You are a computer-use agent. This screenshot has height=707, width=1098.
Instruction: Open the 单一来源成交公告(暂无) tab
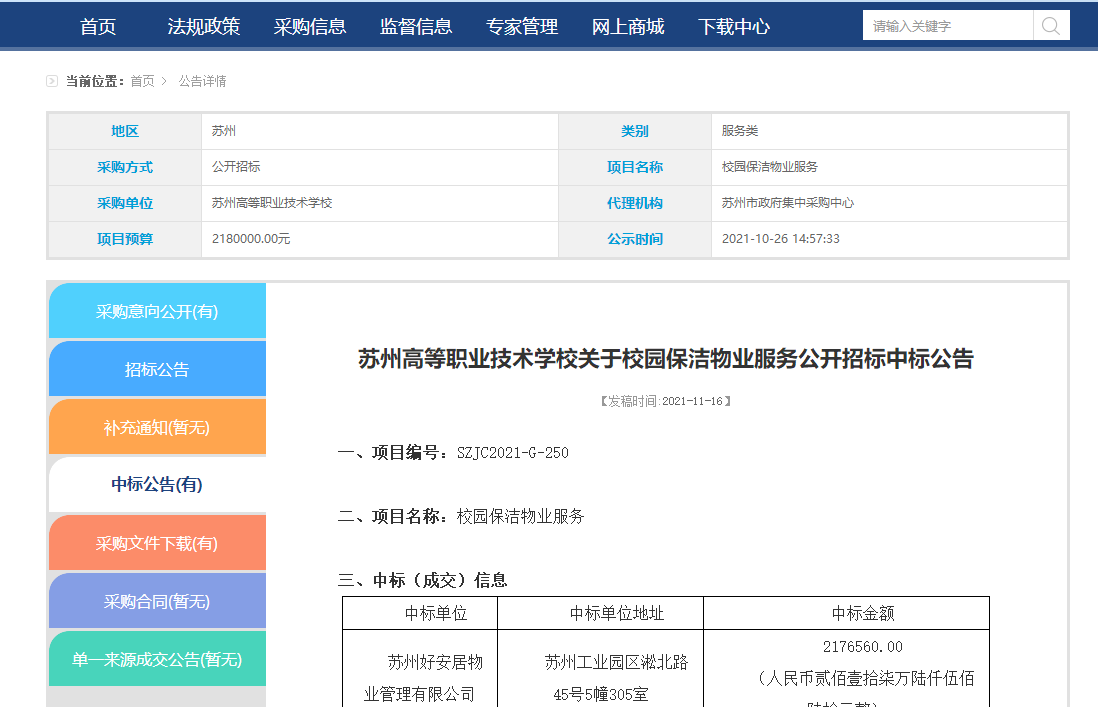pos(158,659)
